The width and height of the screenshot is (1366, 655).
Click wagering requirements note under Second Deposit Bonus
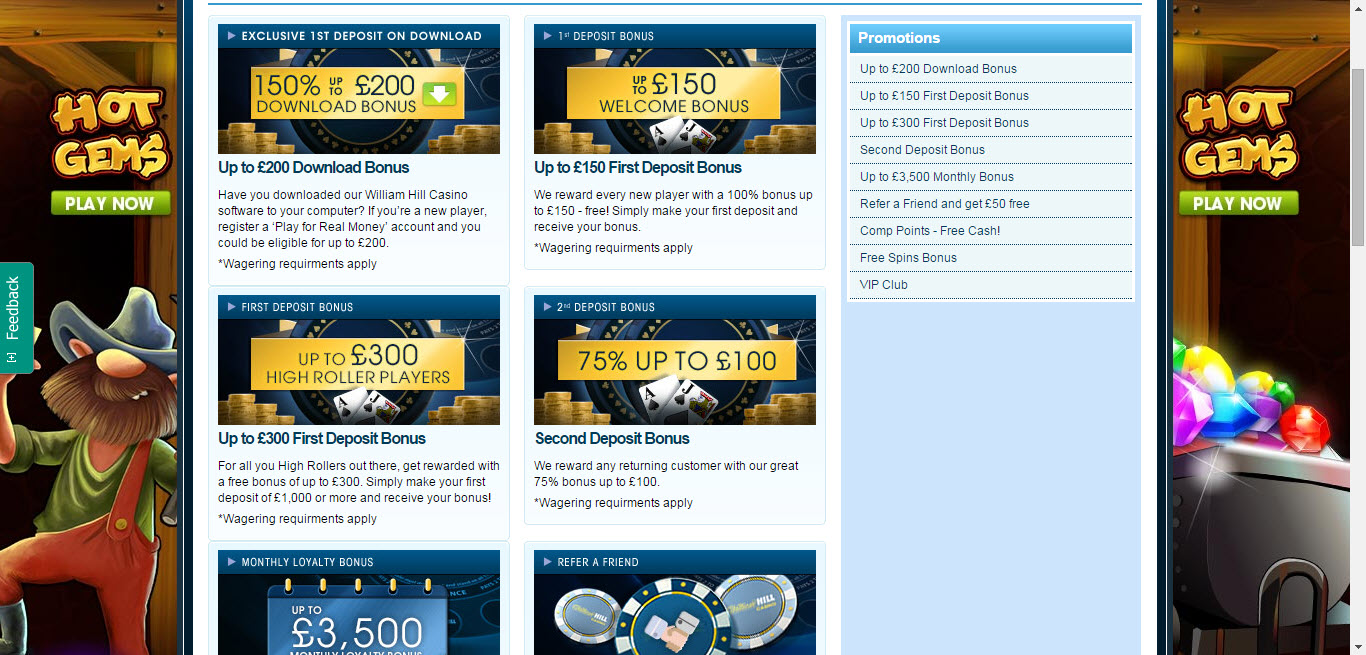coord(614,503)
